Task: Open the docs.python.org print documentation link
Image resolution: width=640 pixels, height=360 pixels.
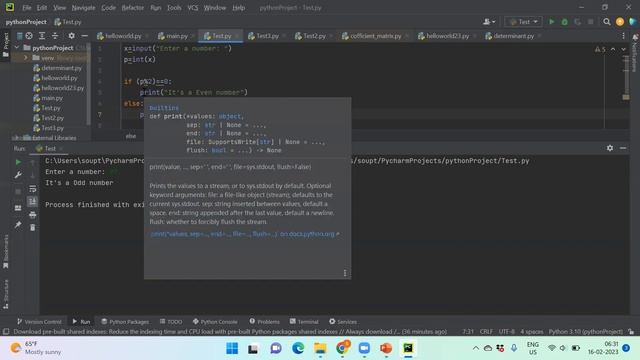Action: pyautogui.click(x=244, y=234)
